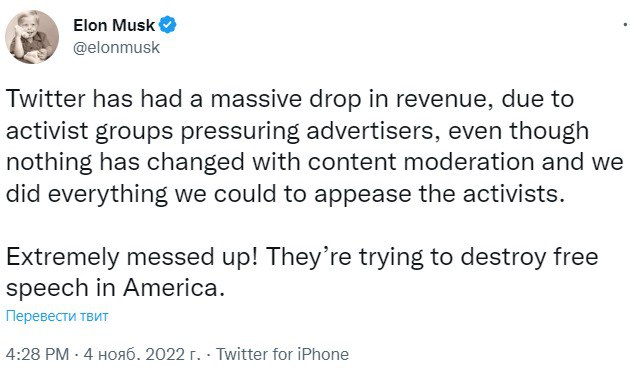Screen dimensions: 630x371
Task: Open the Twitter for iPhone source link
Action: [x=282, y=354]
